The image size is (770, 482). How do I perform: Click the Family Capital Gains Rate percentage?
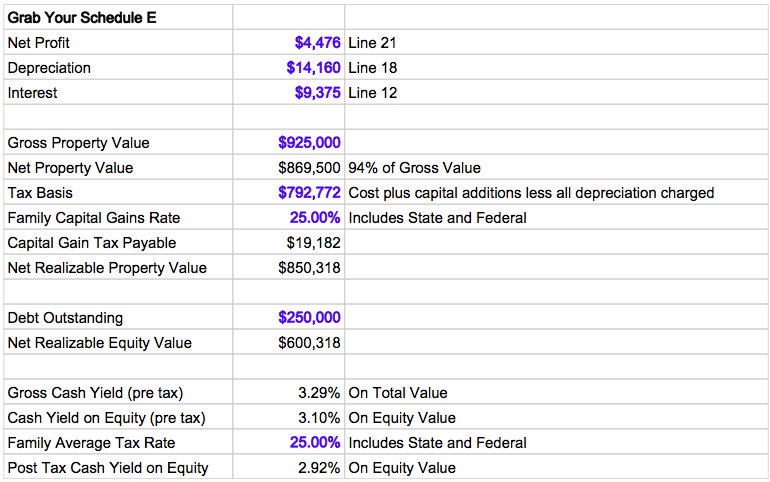click(315, 218)
